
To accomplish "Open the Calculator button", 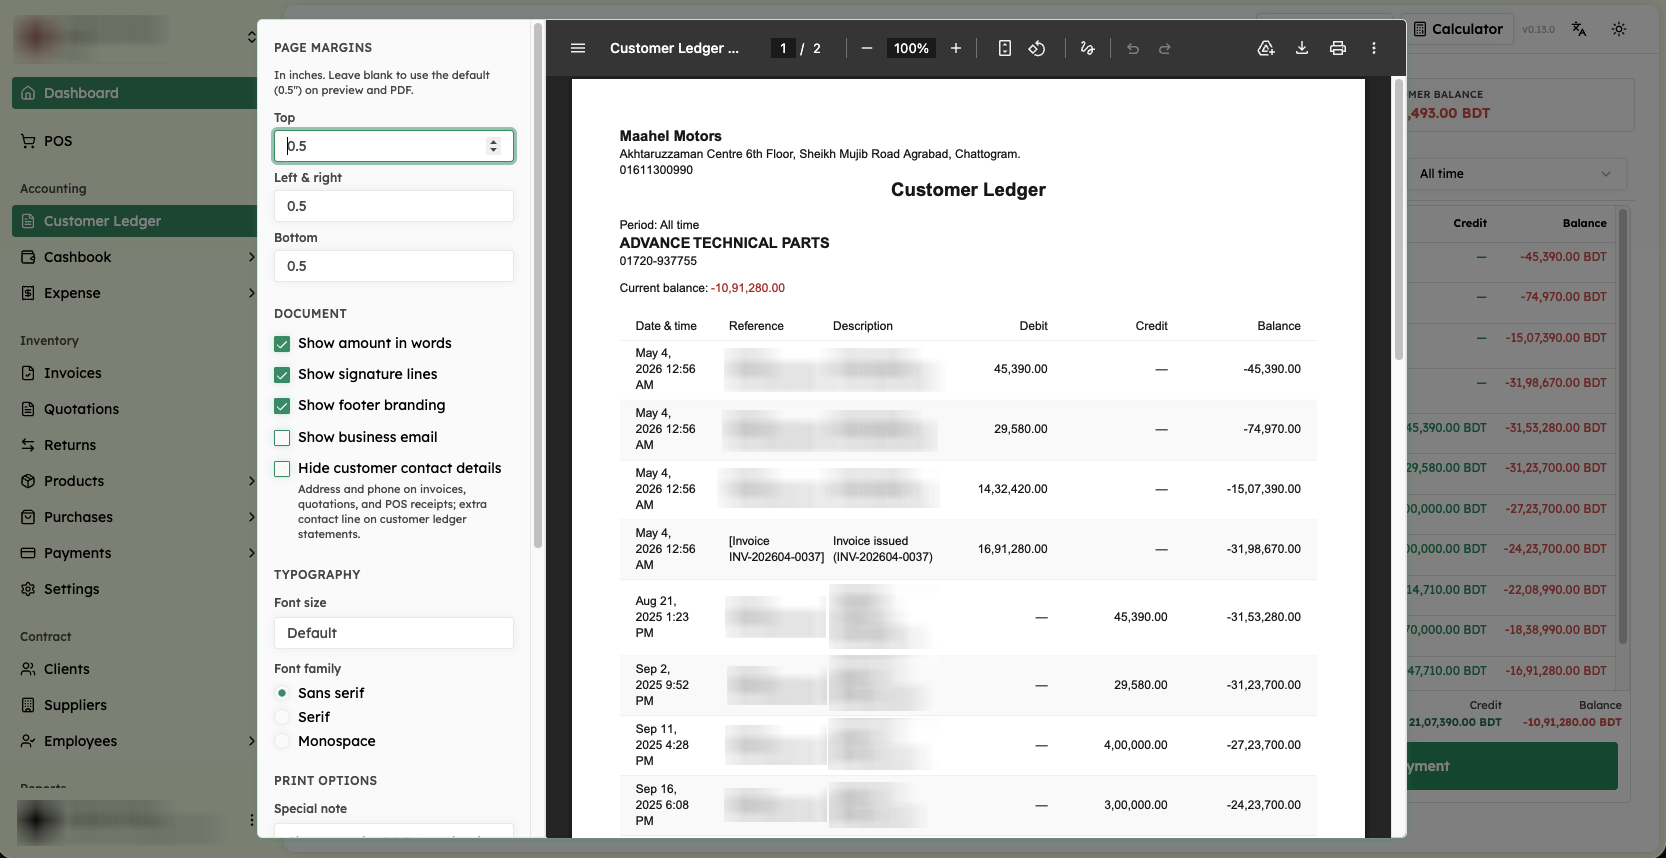I will 1458,29.
